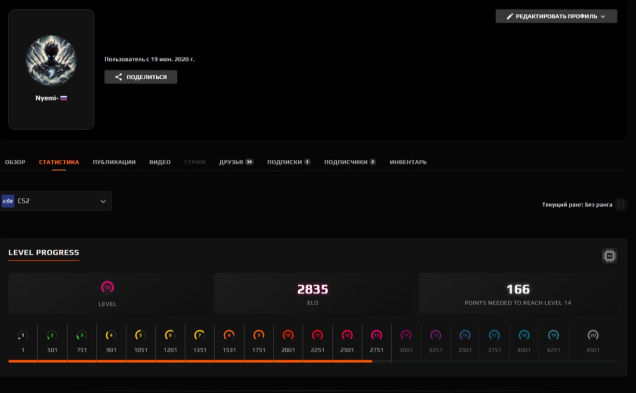Click the level 7 badge icon

point(200,335)
